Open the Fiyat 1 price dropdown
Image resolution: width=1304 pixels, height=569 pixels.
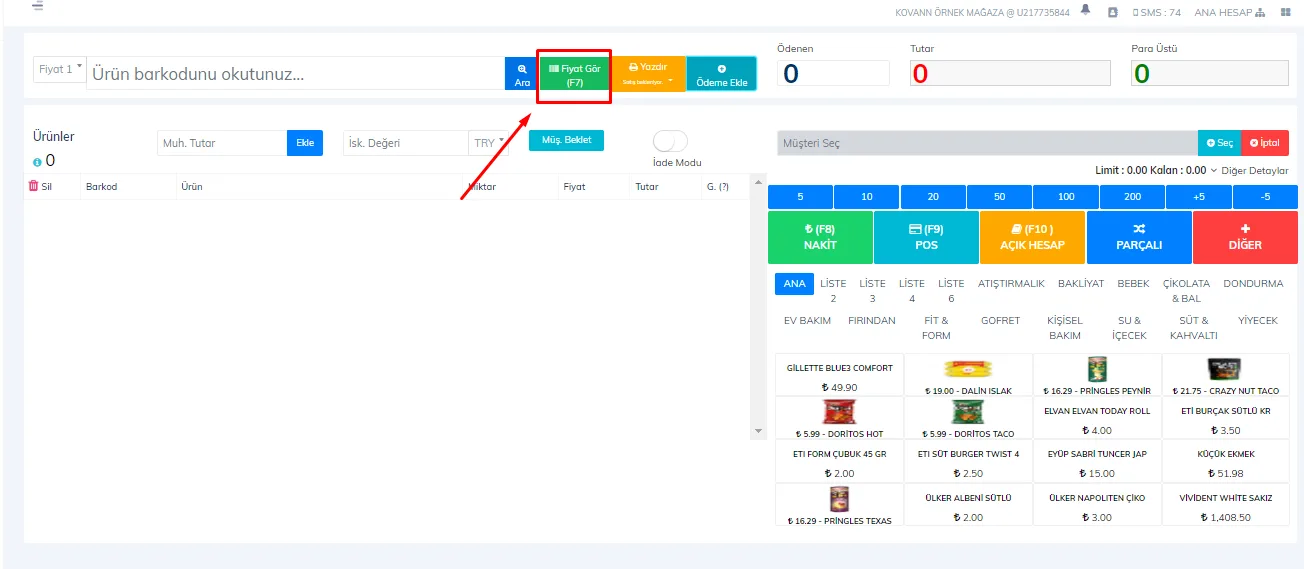coord(60,69)
